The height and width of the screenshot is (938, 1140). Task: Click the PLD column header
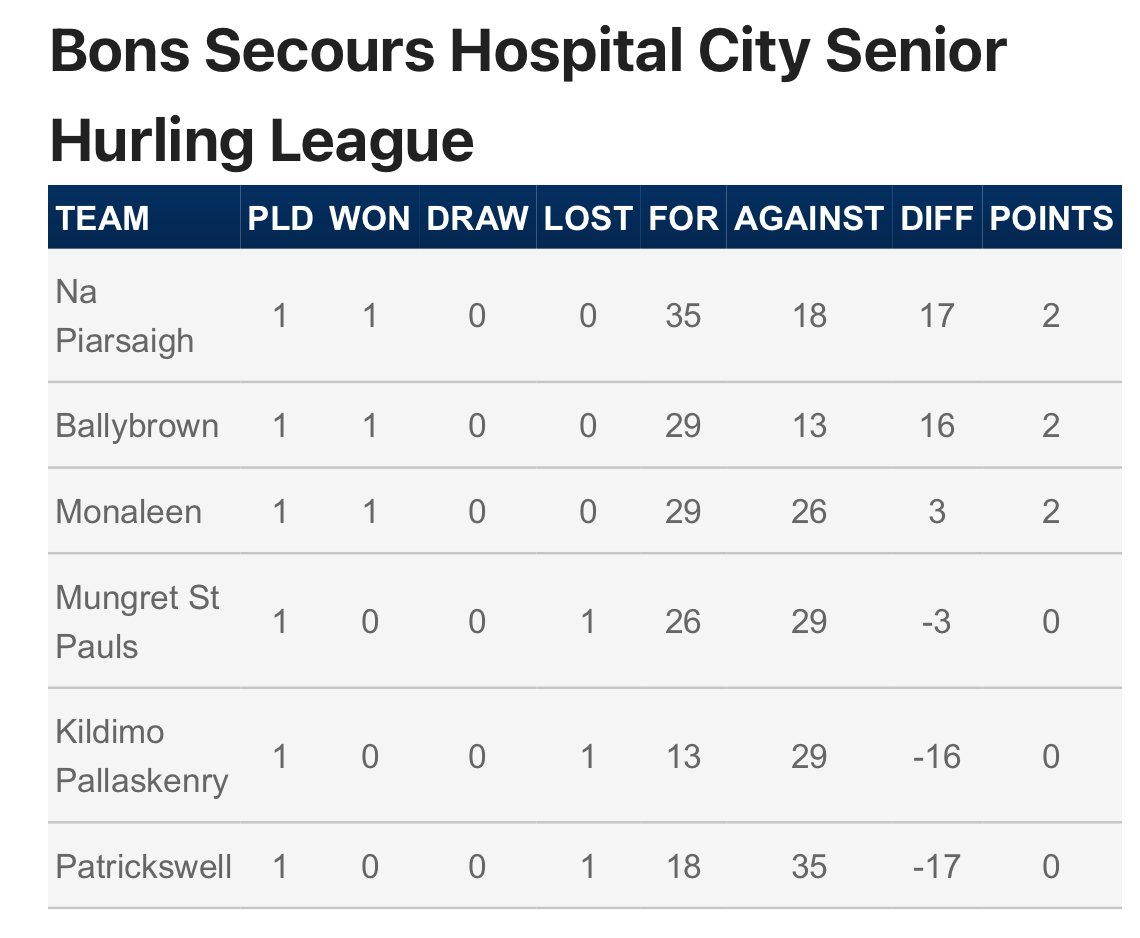coord(280,218)
